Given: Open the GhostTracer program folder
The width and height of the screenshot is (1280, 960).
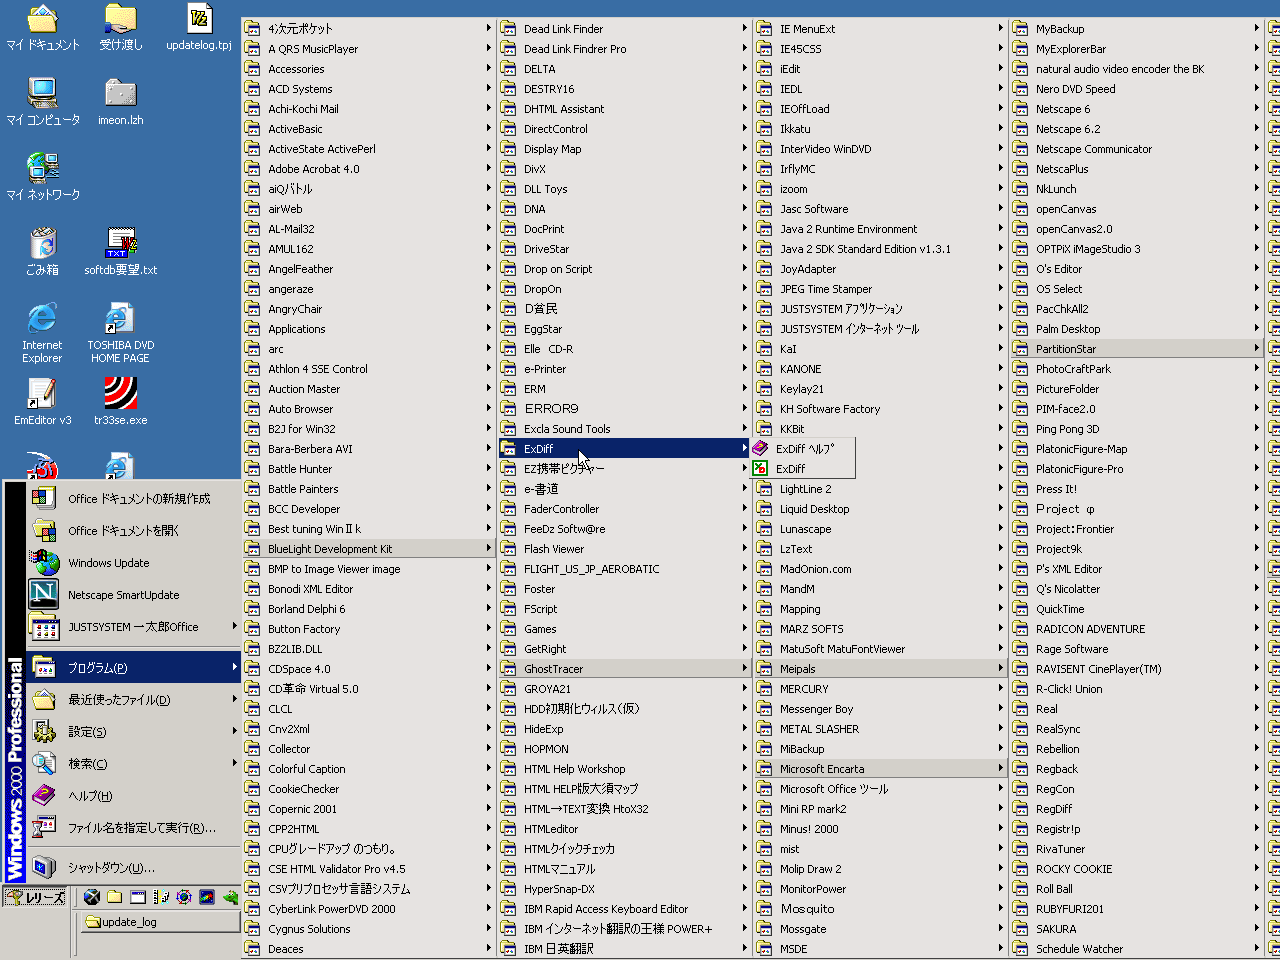Looking at the screenshot, I should click(x=625, y=668).
